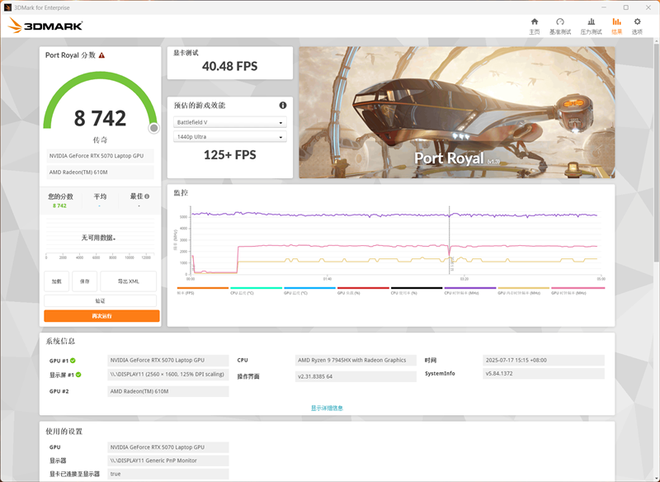The image size is (660, 482).
Task: Expand 显示详细信息 in system info
Action: 329,408
